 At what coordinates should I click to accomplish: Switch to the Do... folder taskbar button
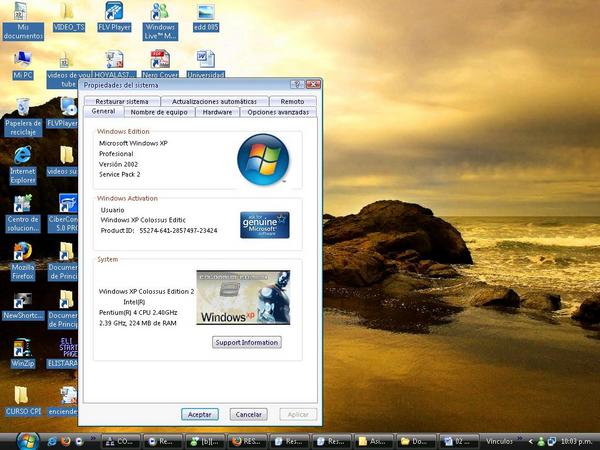[x=416, y=442]
